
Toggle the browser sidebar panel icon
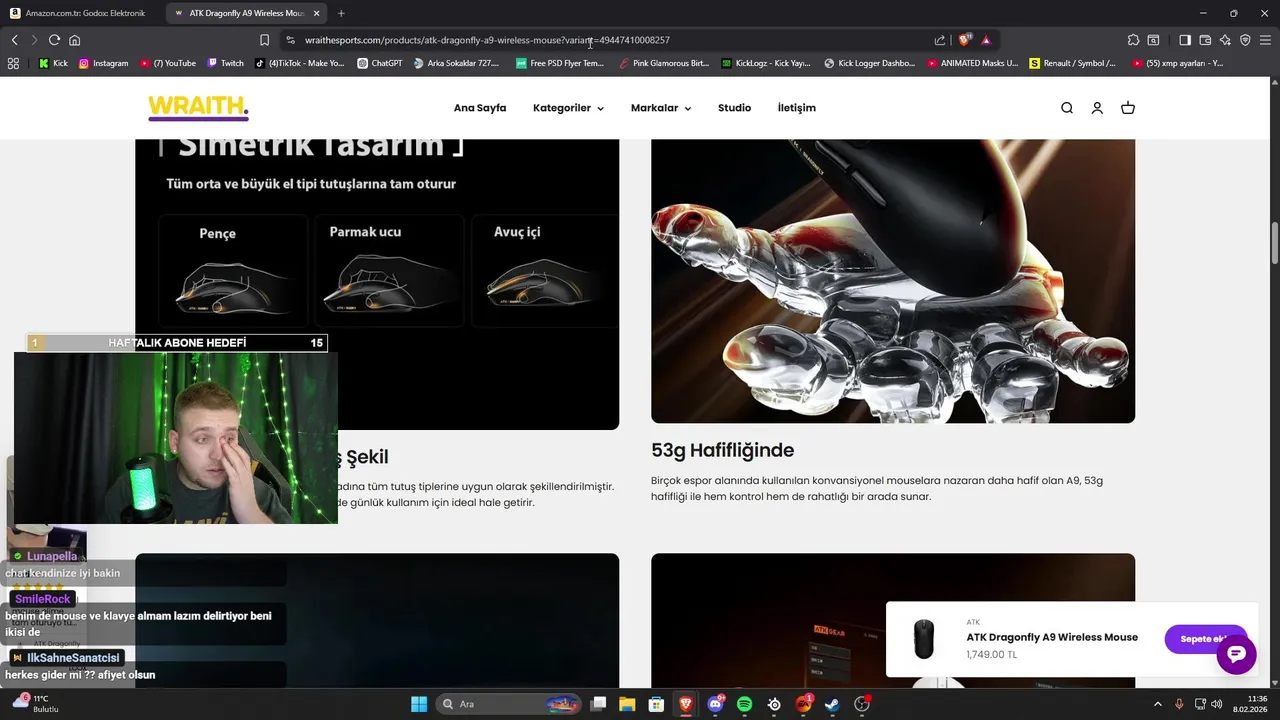(1185, 40)
